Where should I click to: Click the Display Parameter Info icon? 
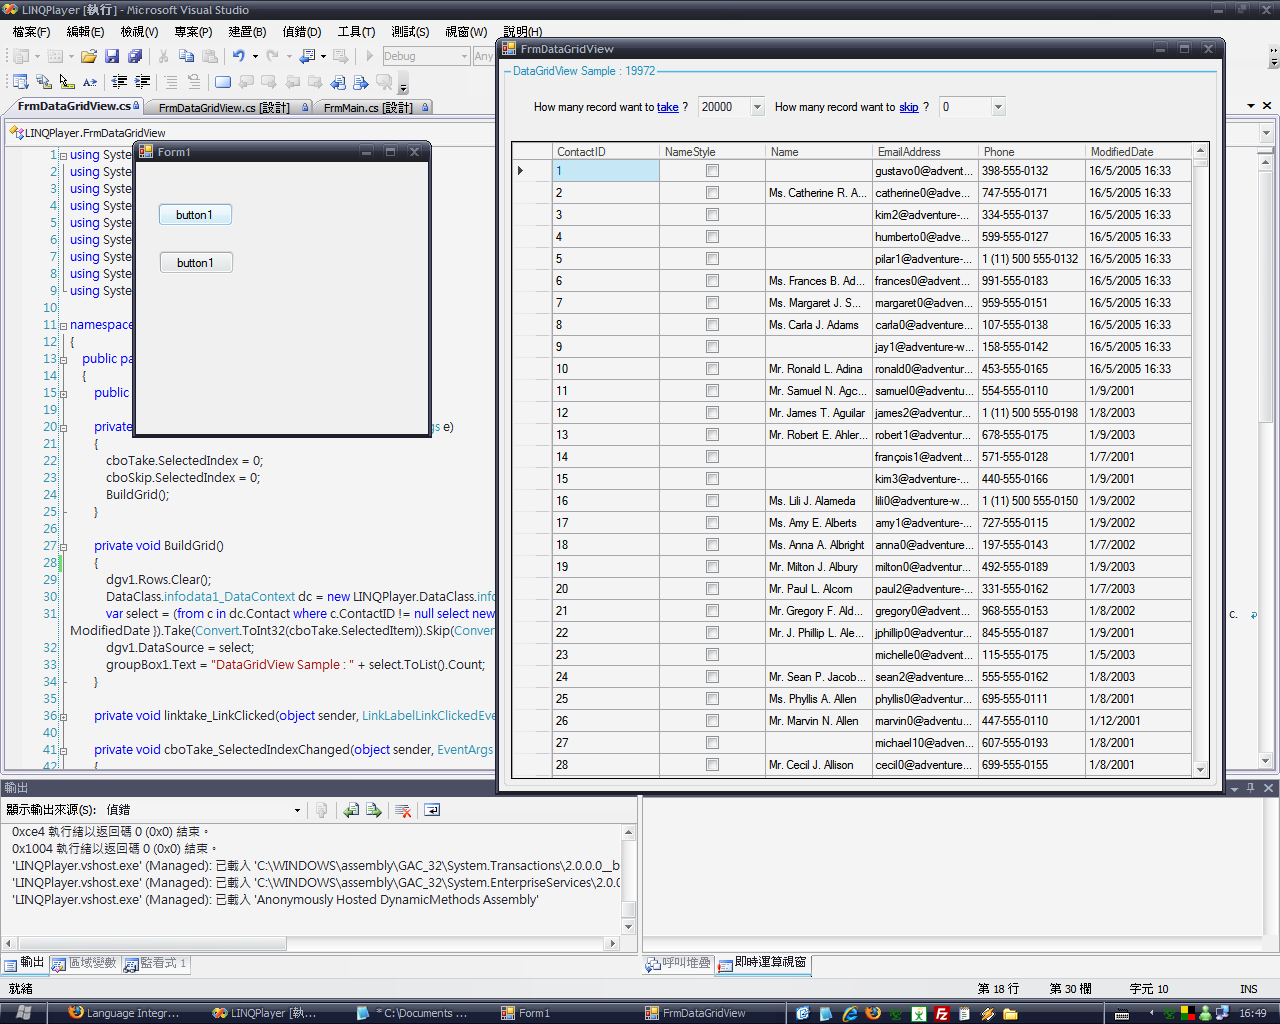pos(44,82)
